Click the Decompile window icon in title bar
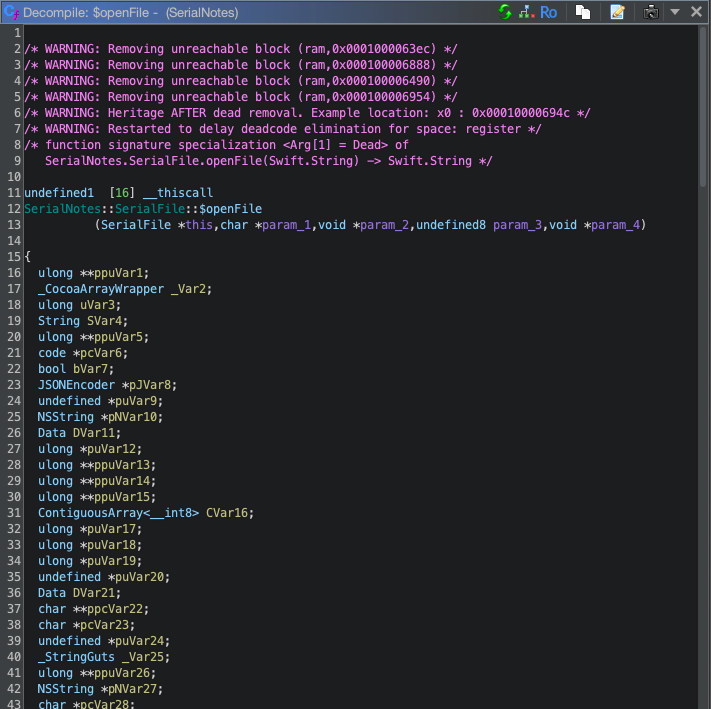The image size is (711, 709). click(11, 12)
